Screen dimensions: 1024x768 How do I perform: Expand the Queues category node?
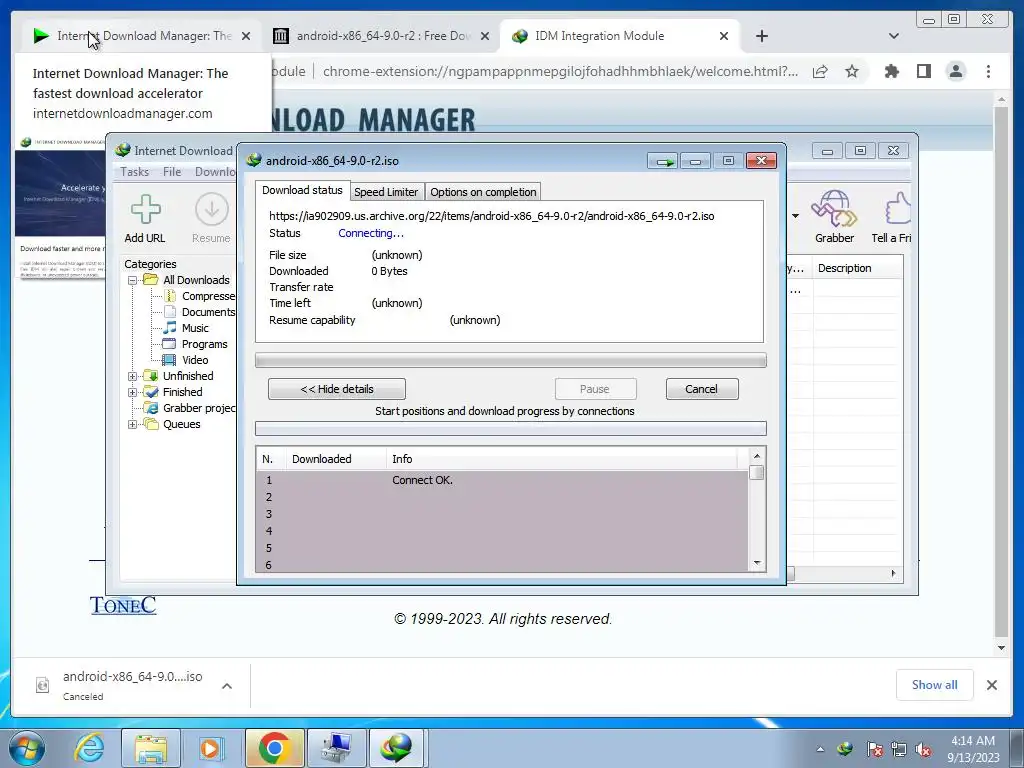pyautogui.click(x=133, y=424)
